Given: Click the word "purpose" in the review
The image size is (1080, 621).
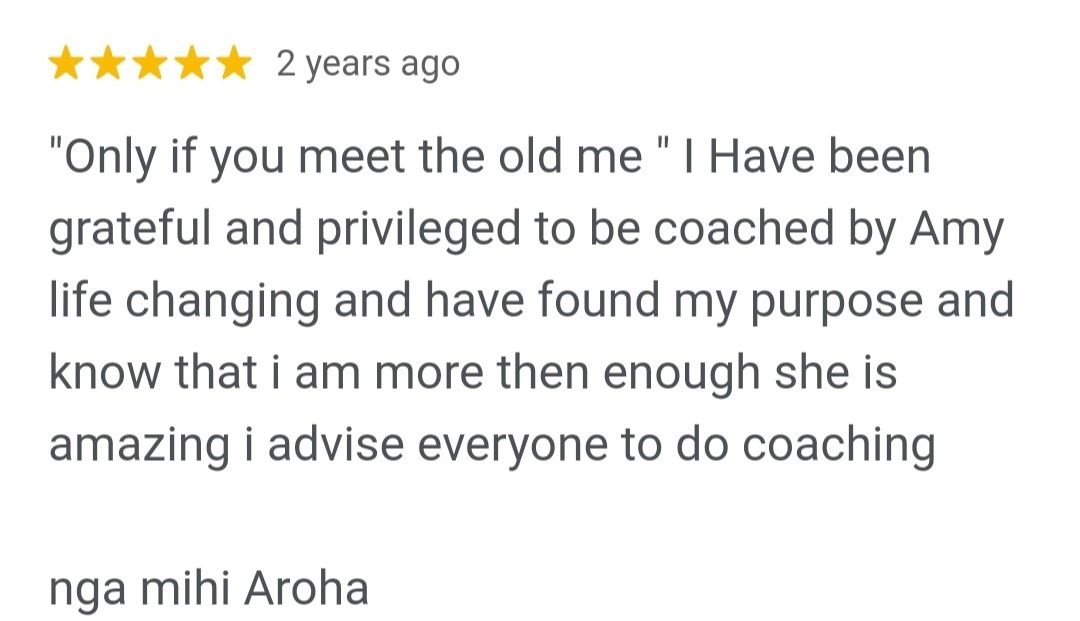Looking at the screenshot, I should pyautogui.click(x=836, y=304).
